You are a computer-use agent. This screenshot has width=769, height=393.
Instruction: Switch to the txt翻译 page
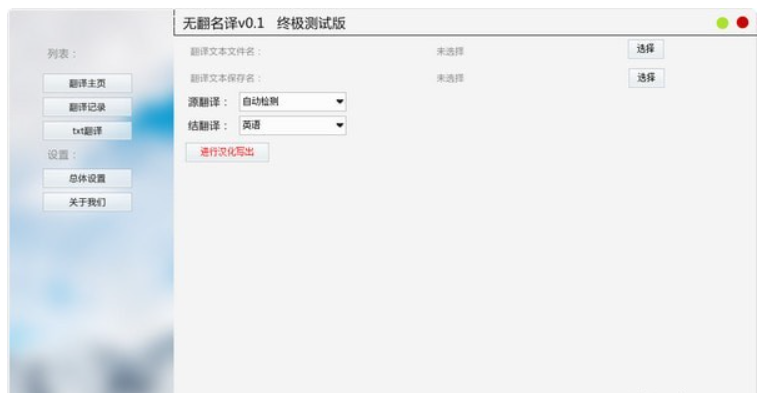tap(87, 131)
